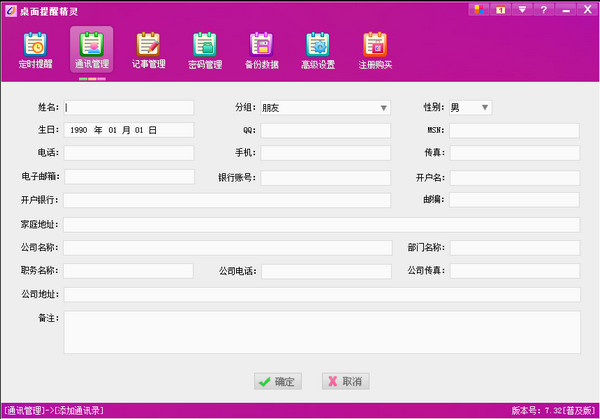Open the 注册购买 register and purchase page
Screen dimensions: 600x419
pyautogui.click(x=375, y=50)
